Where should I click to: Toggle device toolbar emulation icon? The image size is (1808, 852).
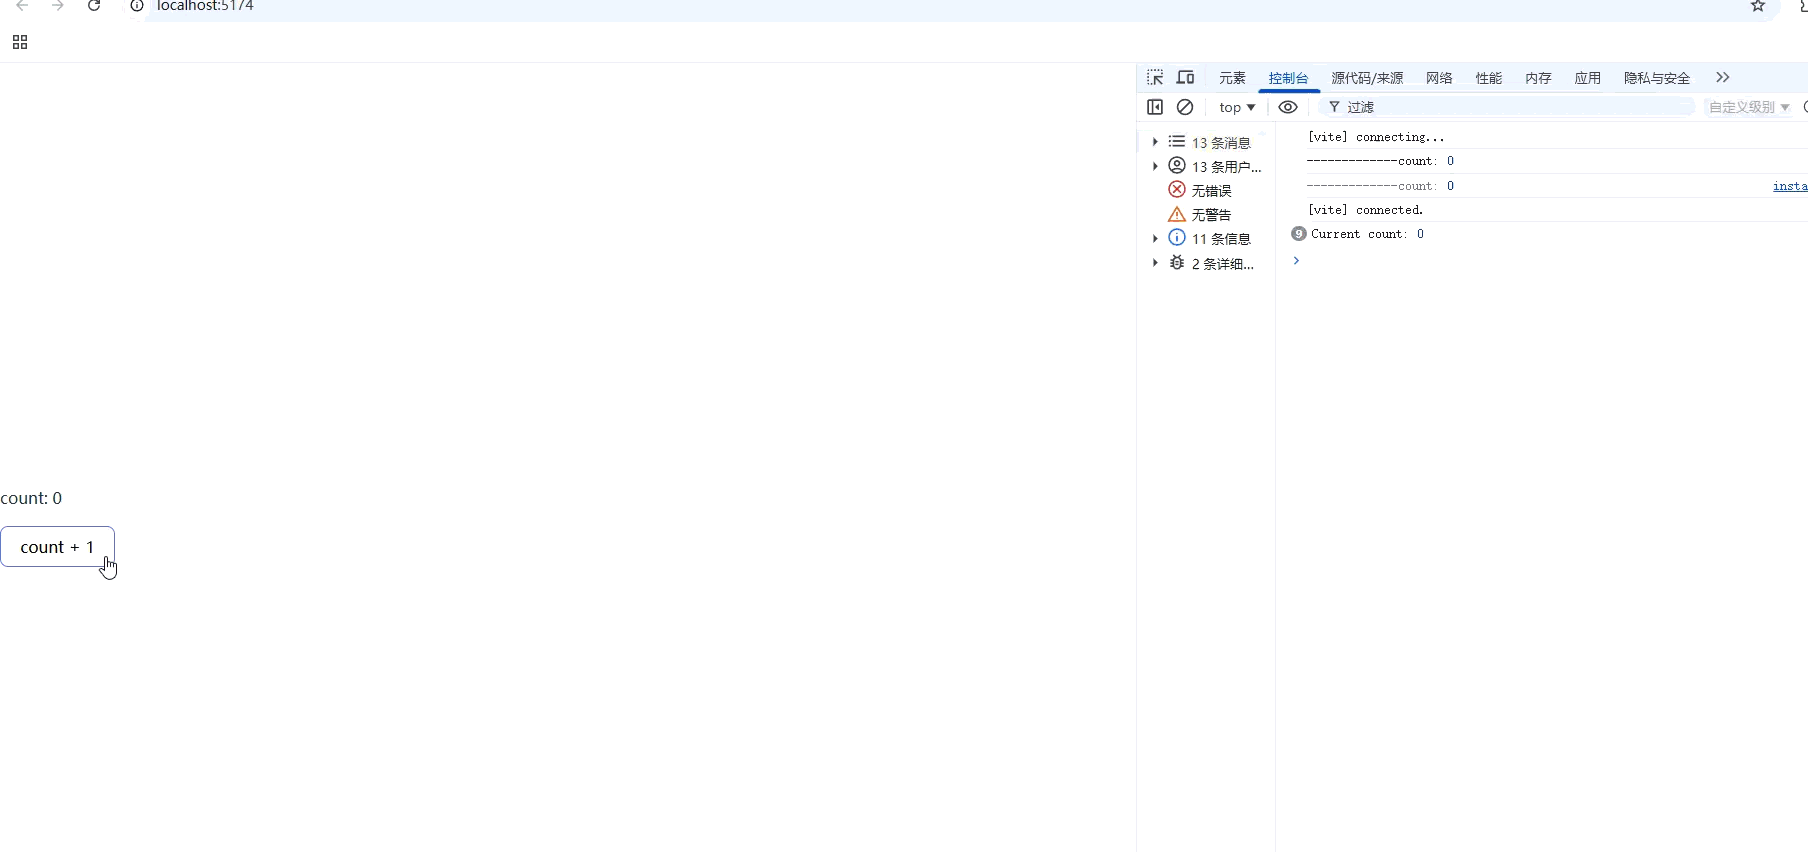click(1186, 78)
